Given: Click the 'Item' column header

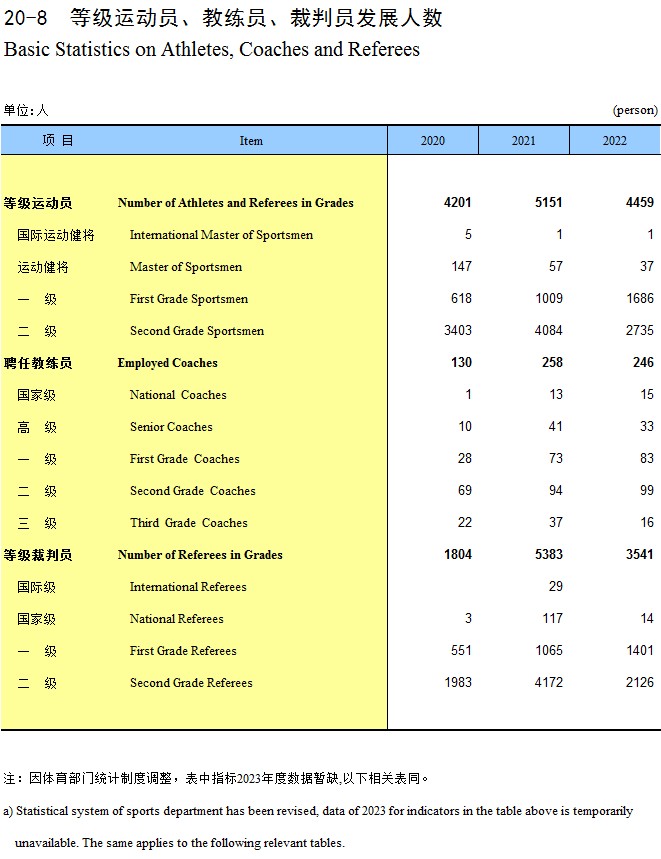Looking at the screenshot, I should (251, 141).
